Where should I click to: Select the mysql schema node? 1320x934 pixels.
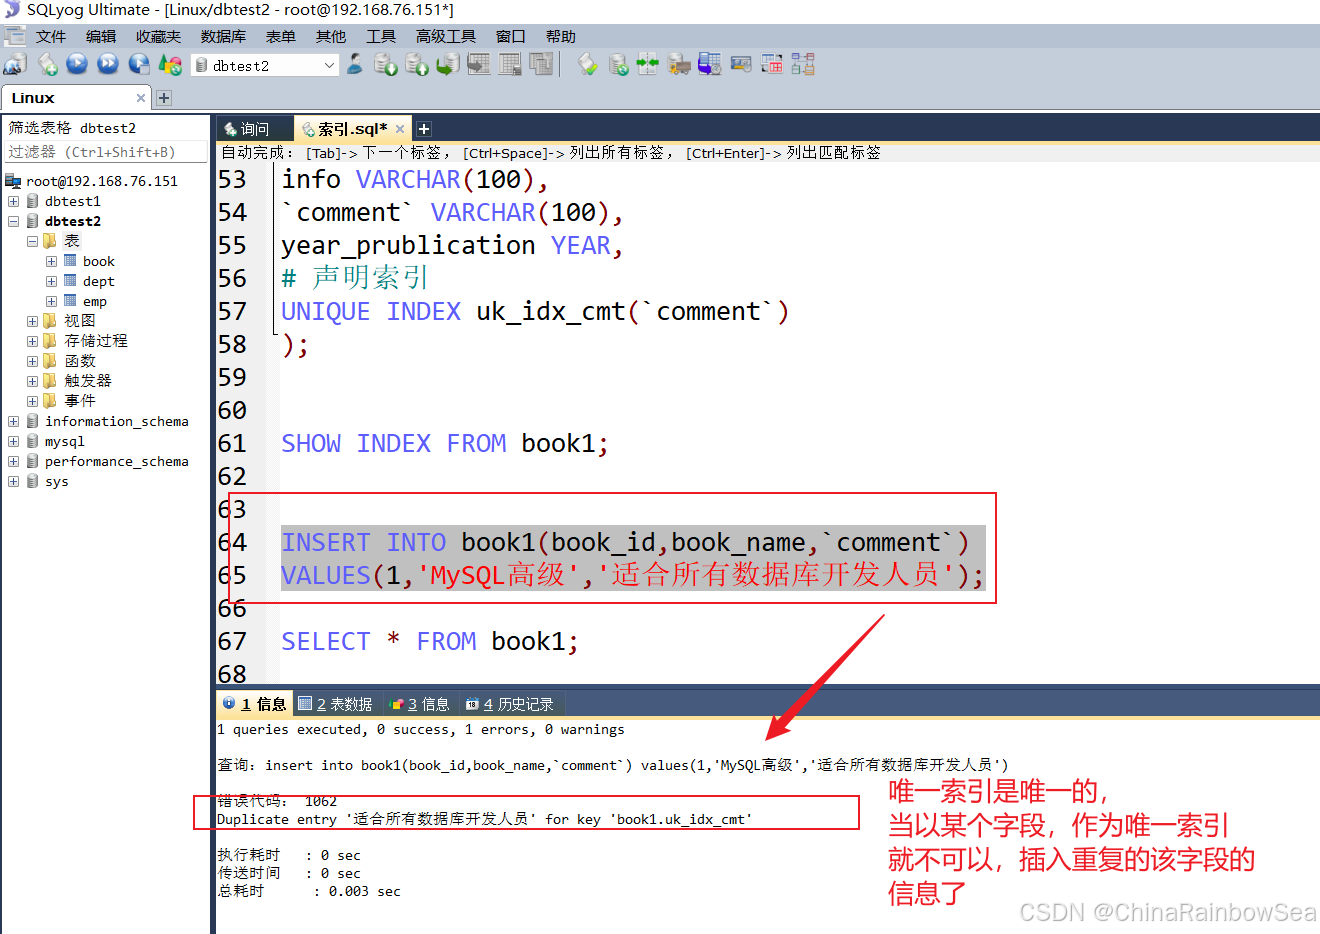(x=64, y=441)
